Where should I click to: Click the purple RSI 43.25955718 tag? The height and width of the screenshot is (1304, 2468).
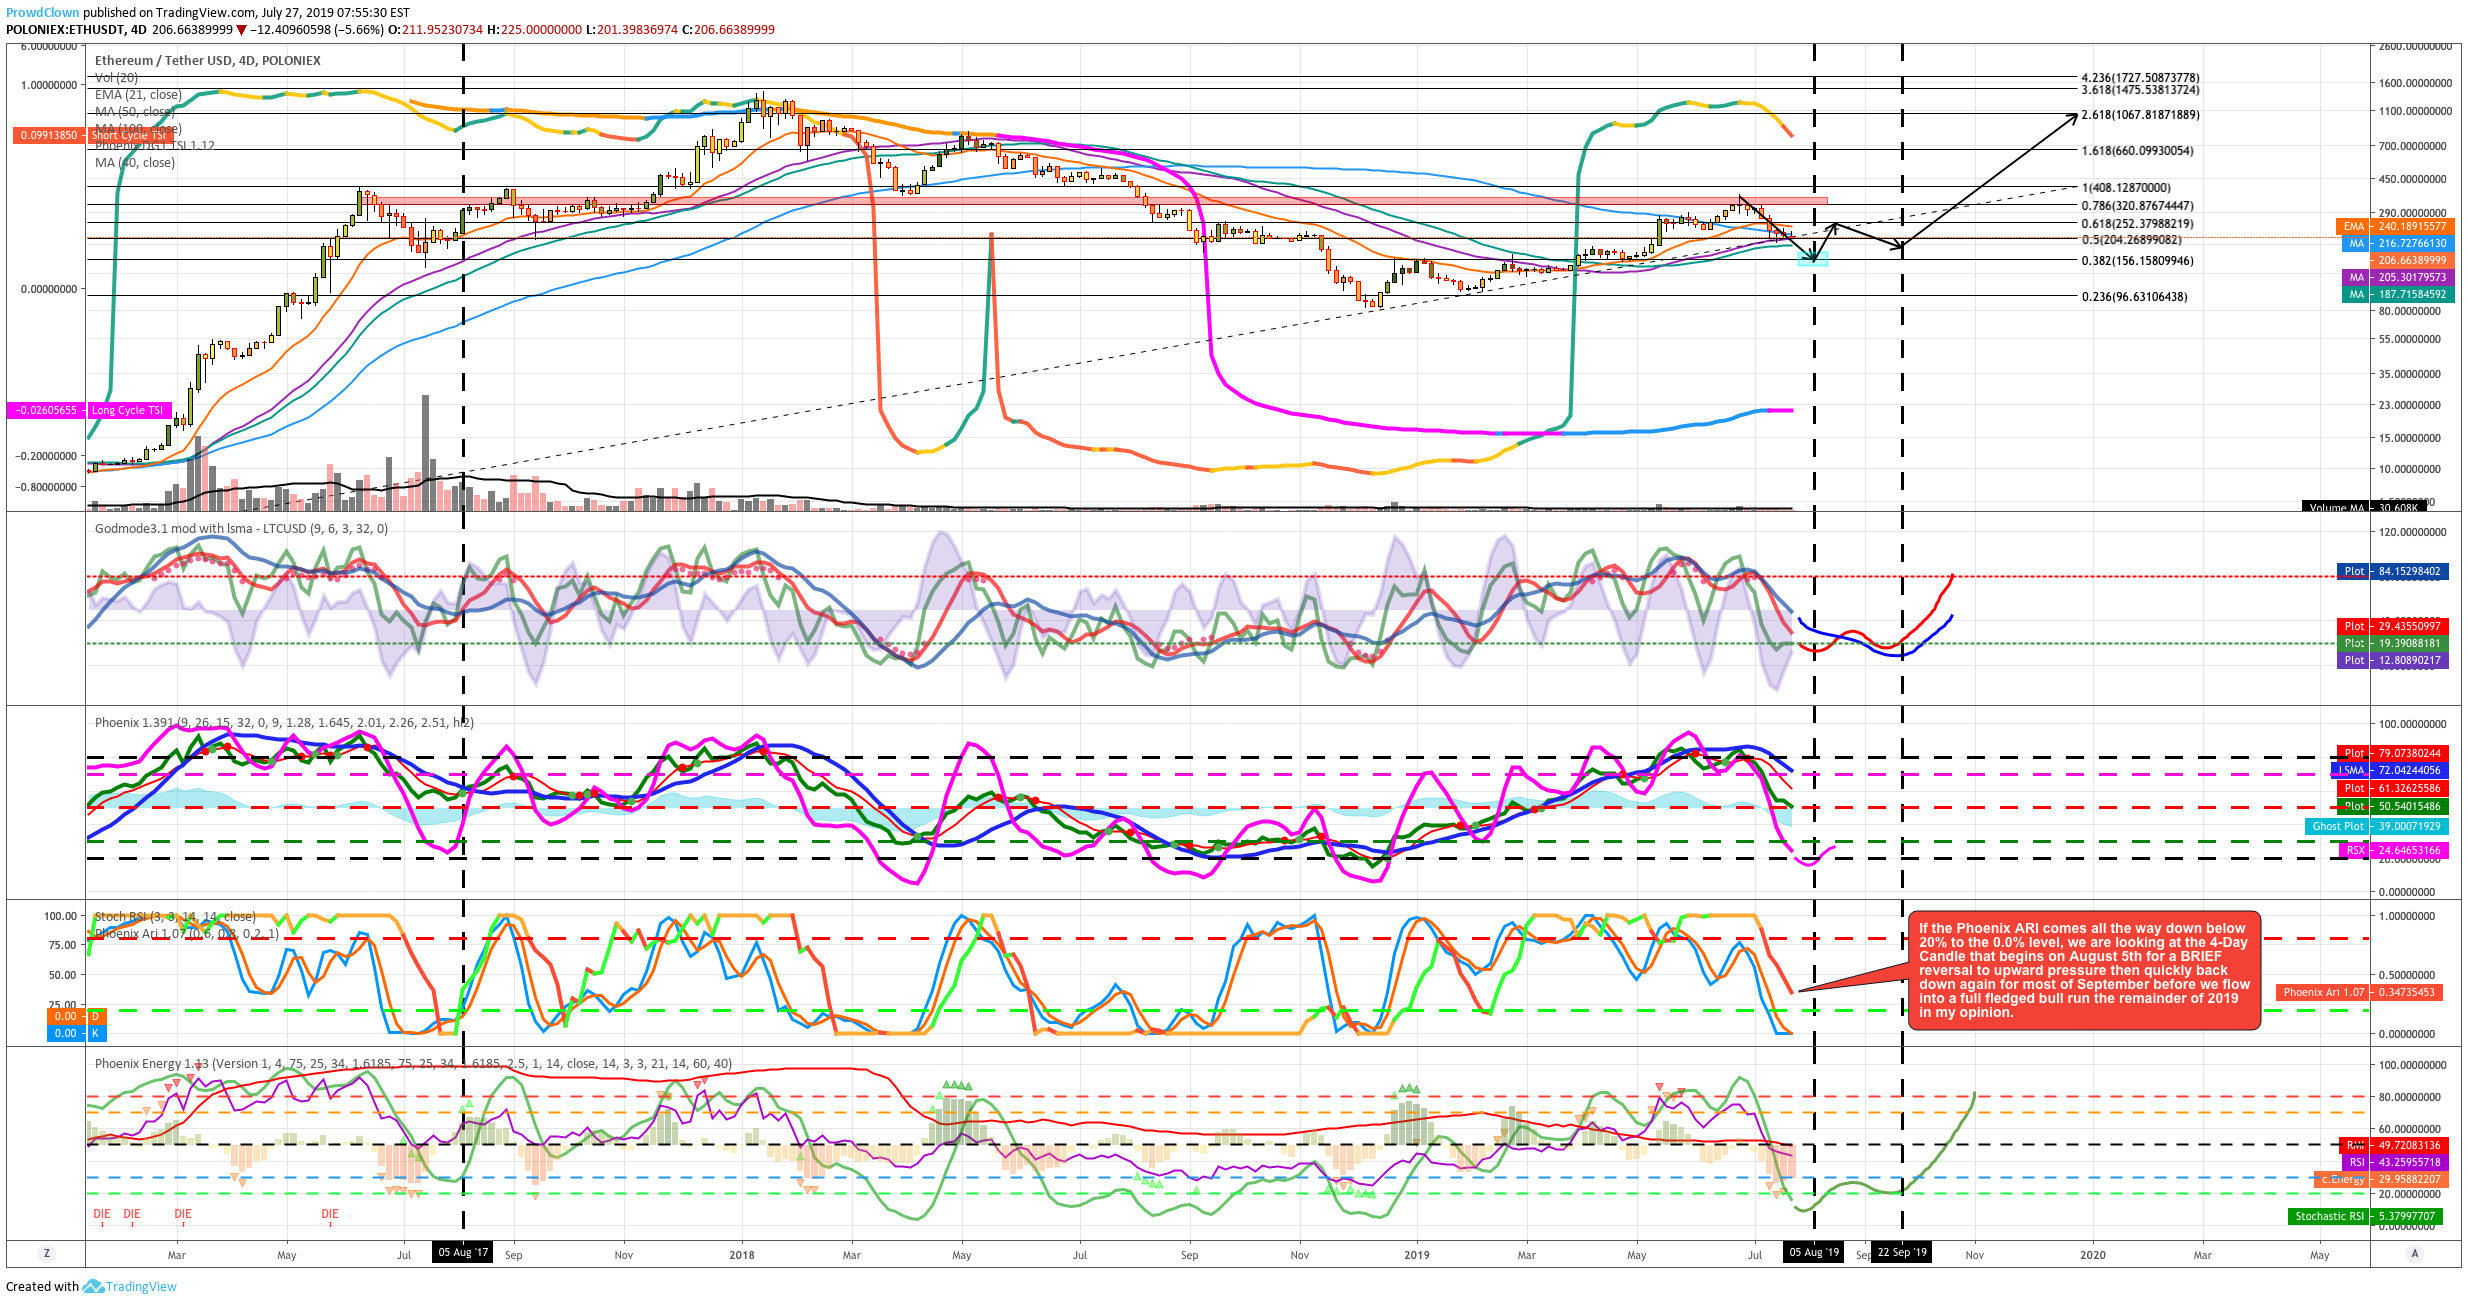(2393, 1163)
